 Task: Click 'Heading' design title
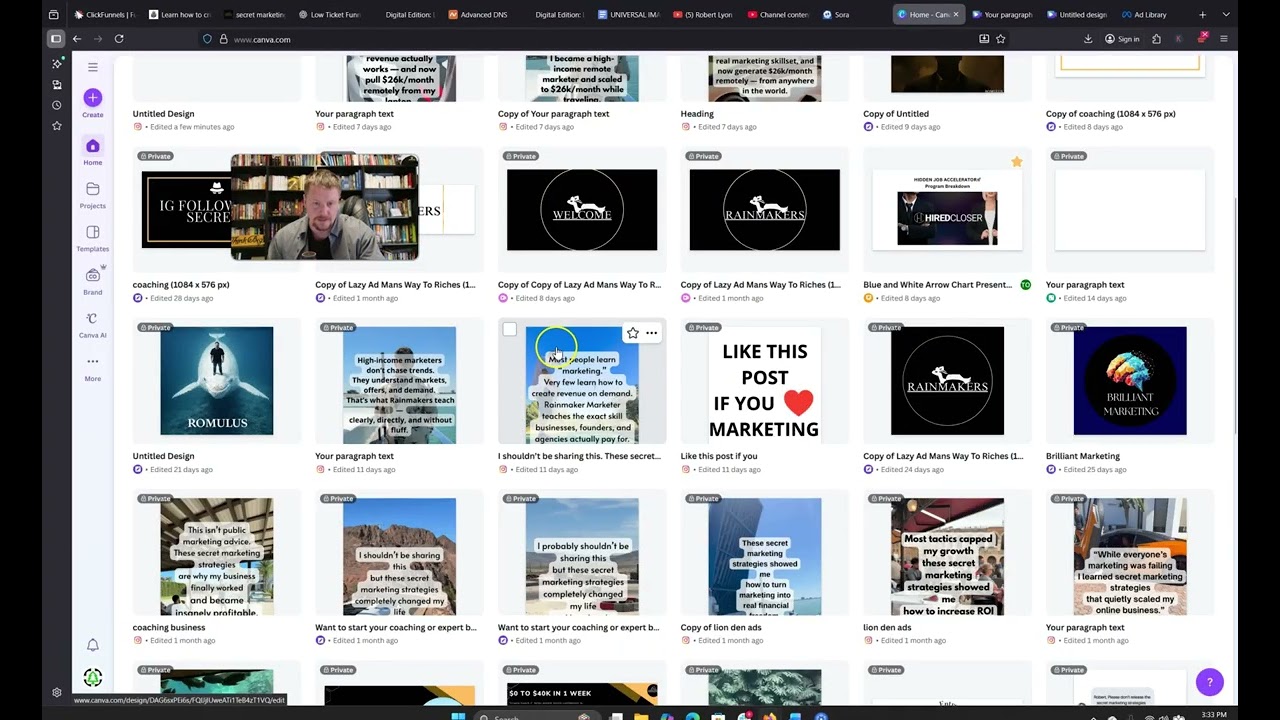click(697, 114)
